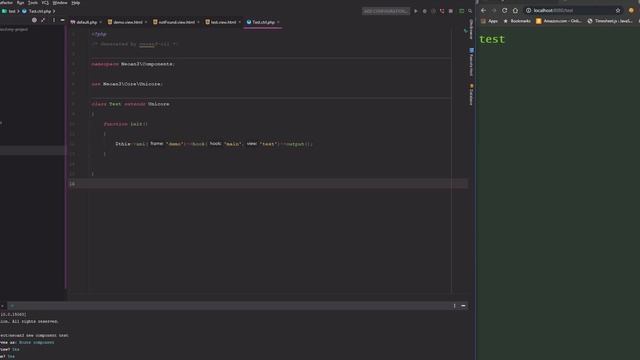
Task: Hide the terminal panel with minus icon
Action: (463, 306)
